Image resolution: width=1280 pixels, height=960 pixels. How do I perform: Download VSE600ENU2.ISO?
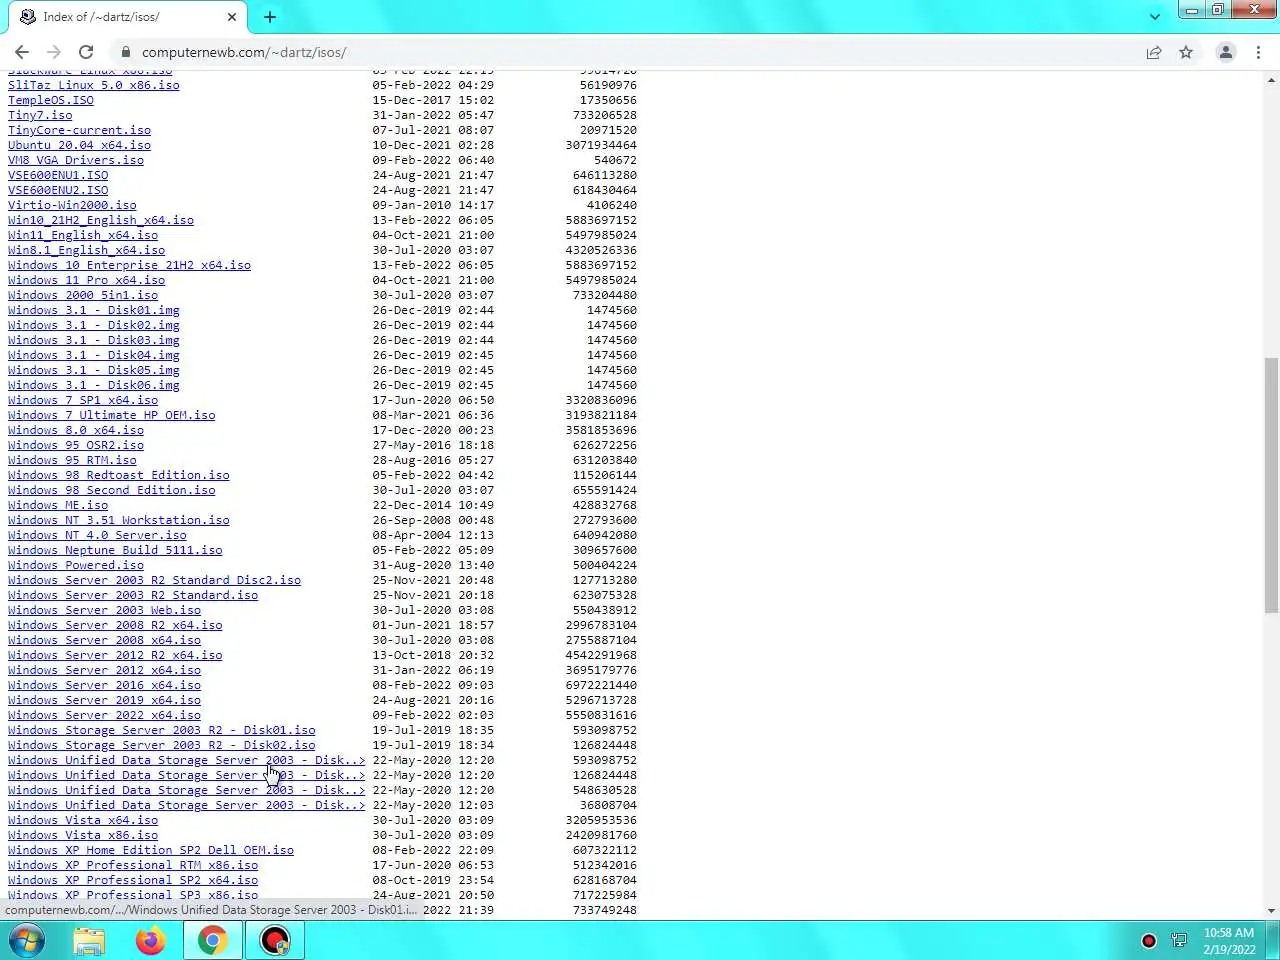point(58,190)
